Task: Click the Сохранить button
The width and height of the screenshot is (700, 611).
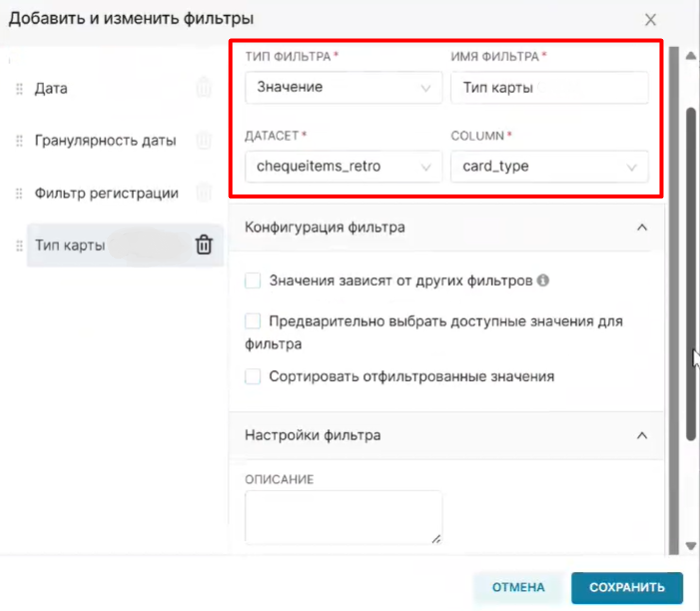Action: (x=627, y=587)
